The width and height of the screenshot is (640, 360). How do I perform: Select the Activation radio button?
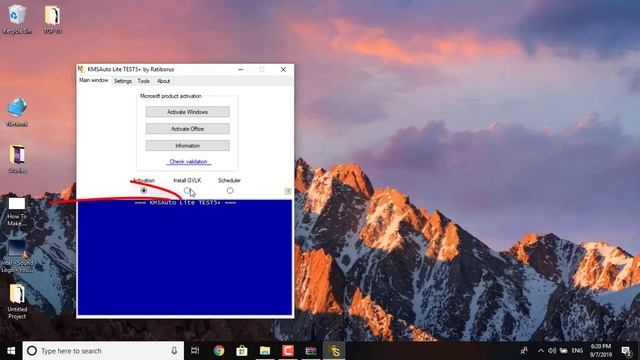[144, 191]
